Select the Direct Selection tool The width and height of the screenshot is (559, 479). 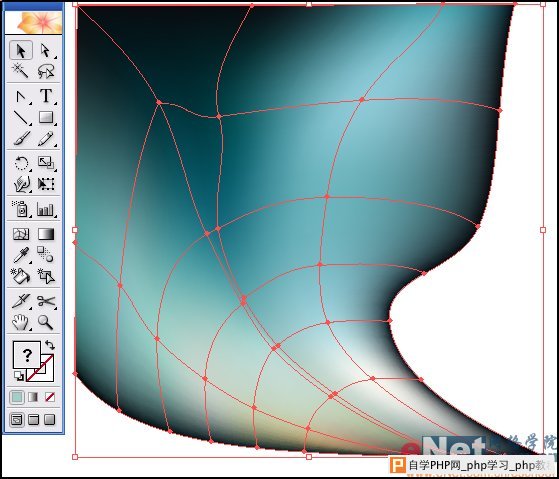pyautogui.click(x=46, y=50)
